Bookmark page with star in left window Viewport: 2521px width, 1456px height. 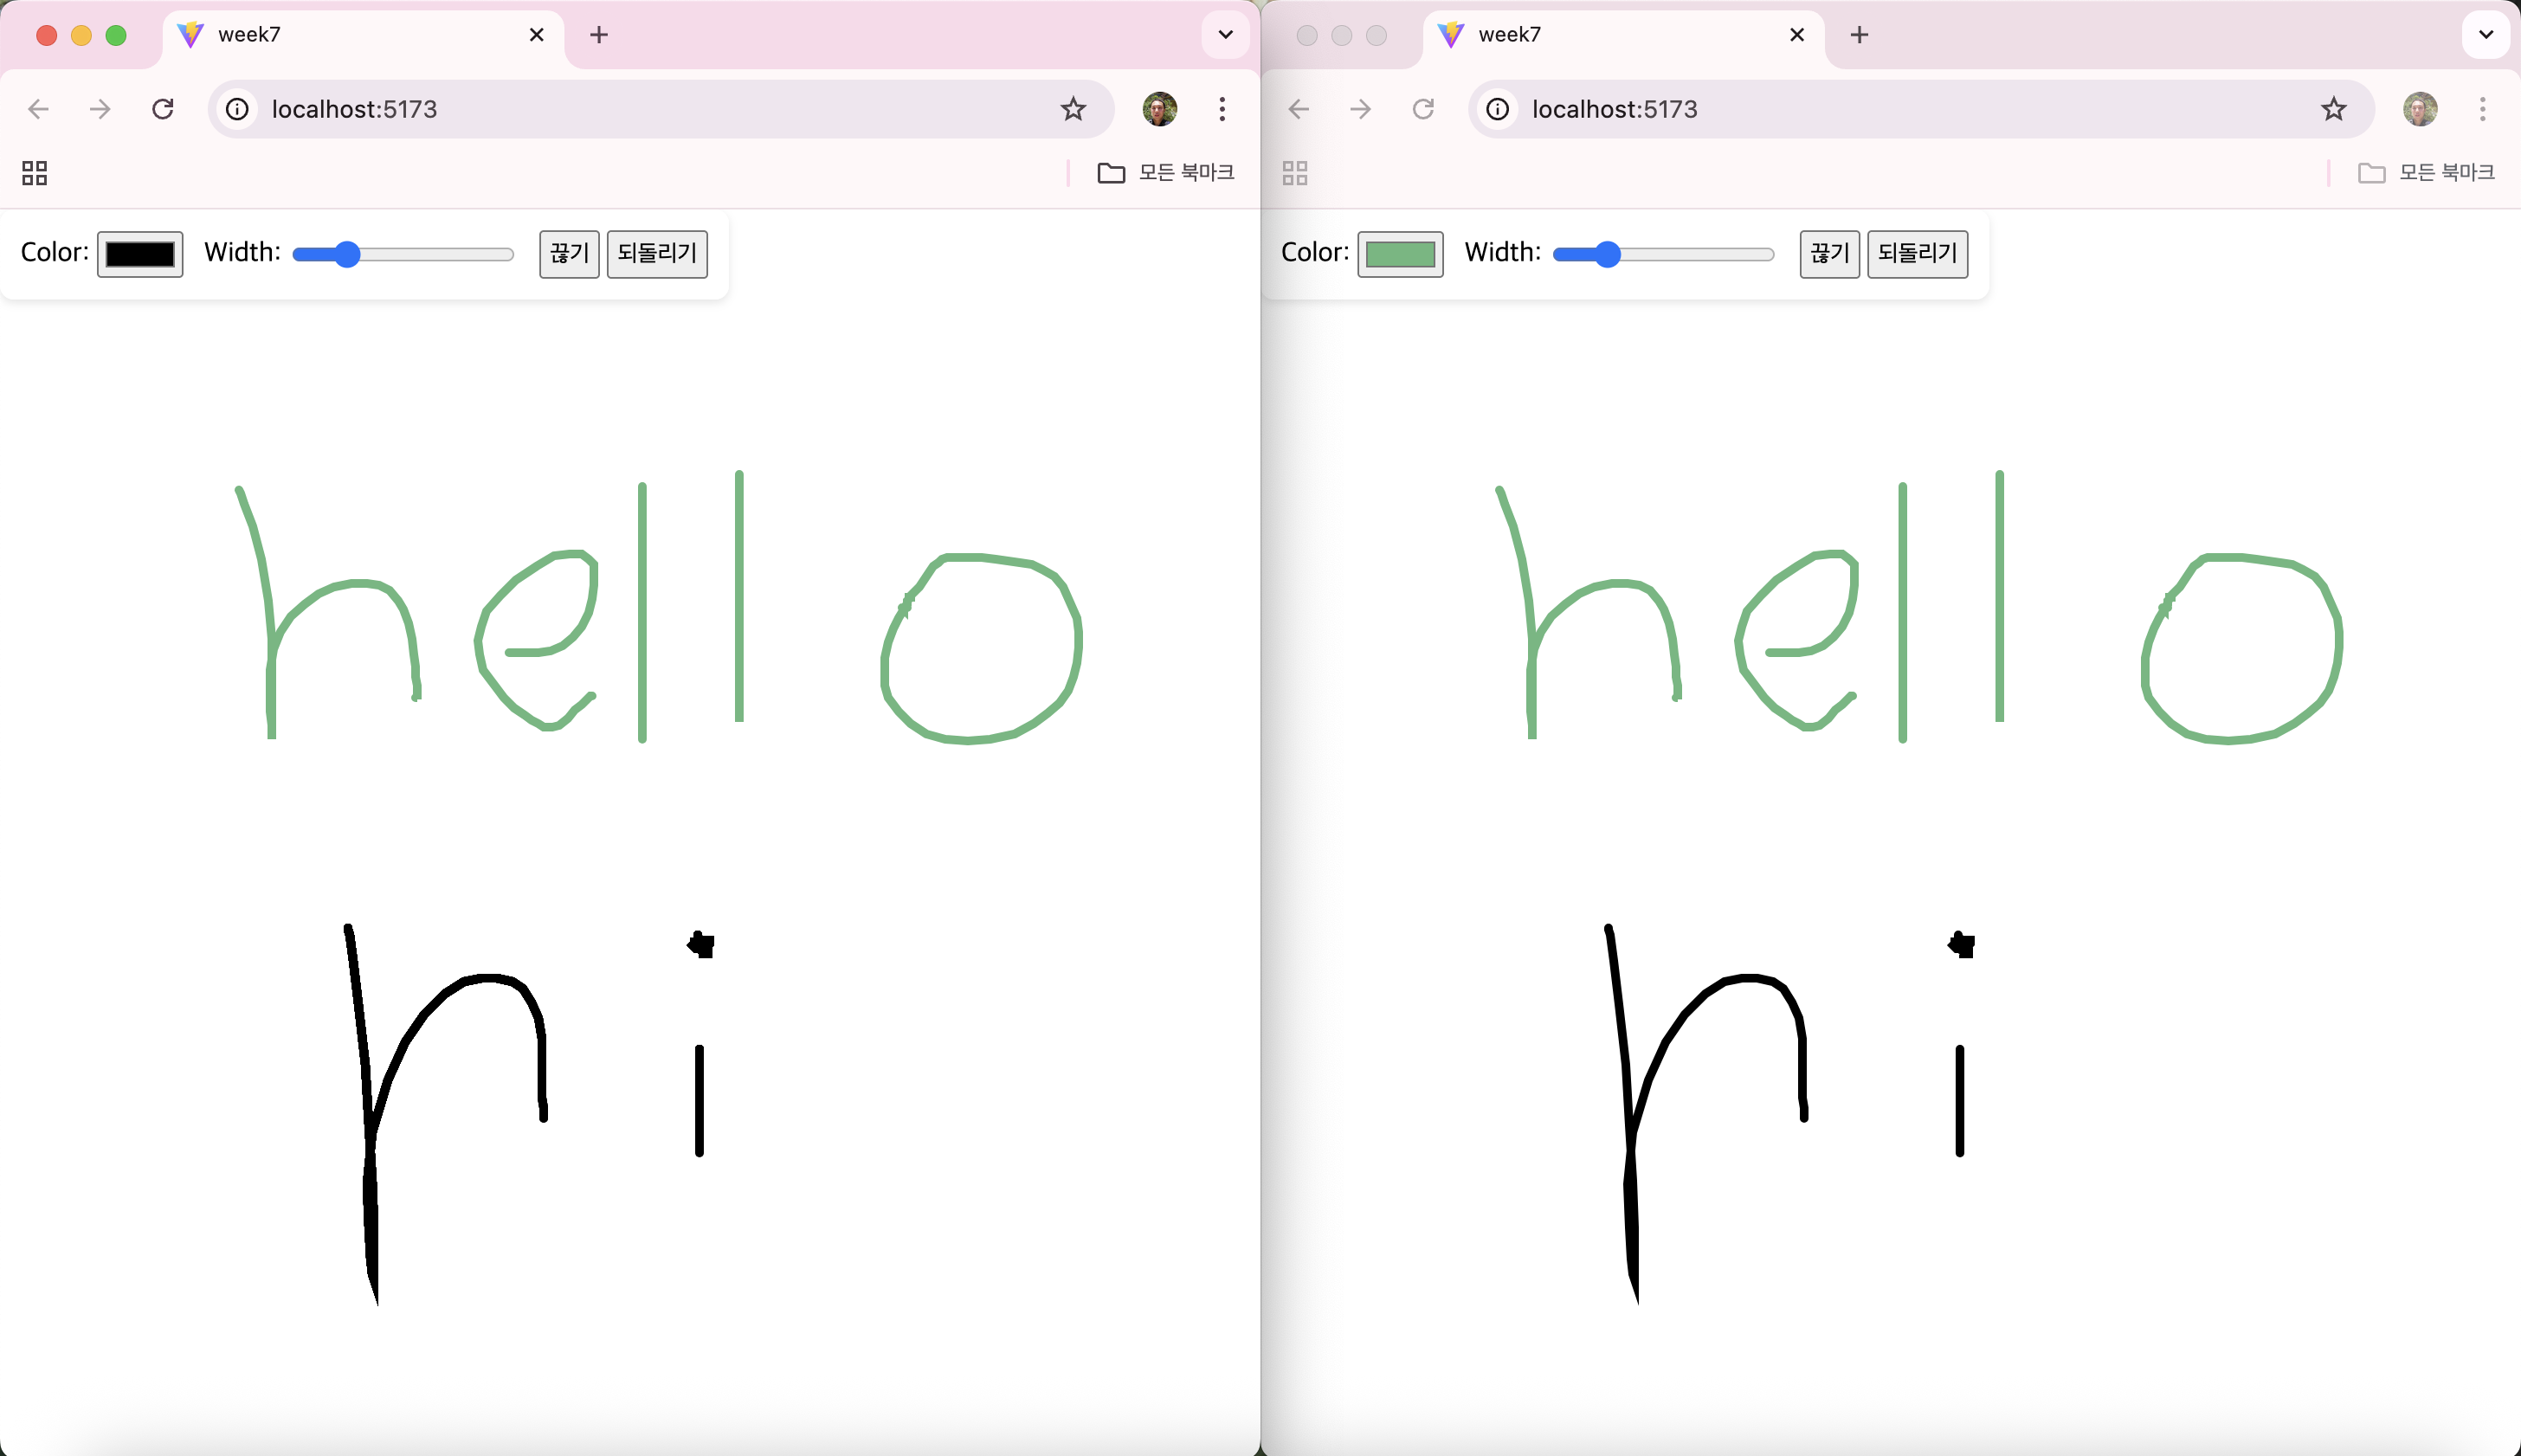(x=1073, y=109)
